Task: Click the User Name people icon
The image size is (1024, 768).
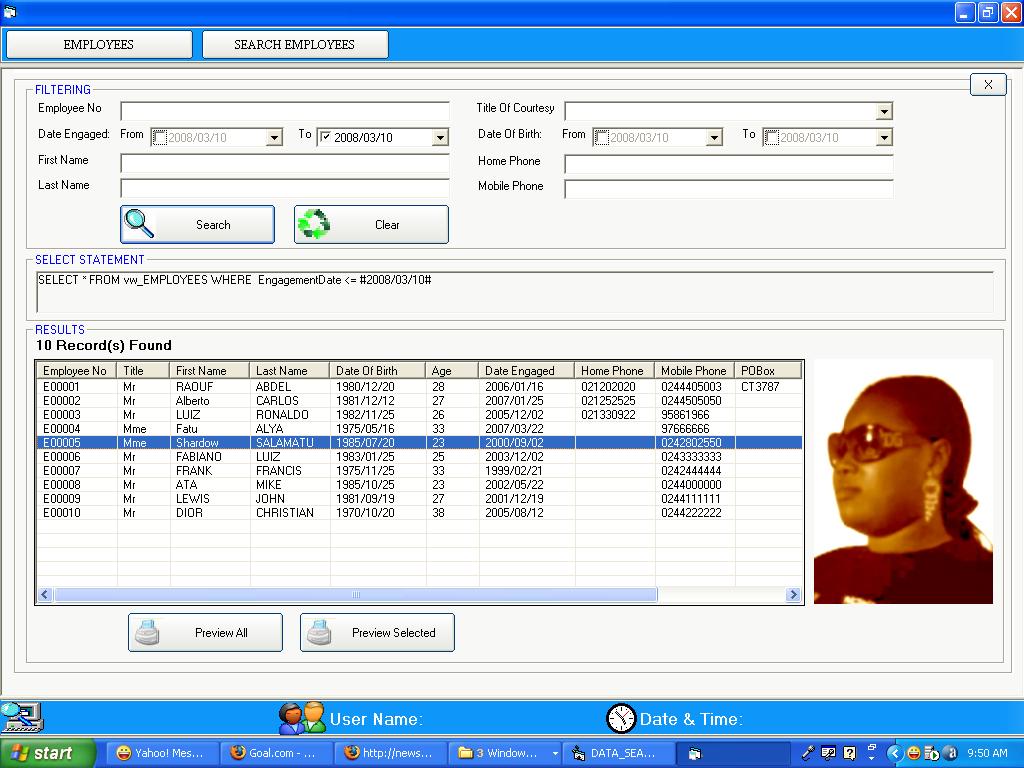Action: coord(301,718)
